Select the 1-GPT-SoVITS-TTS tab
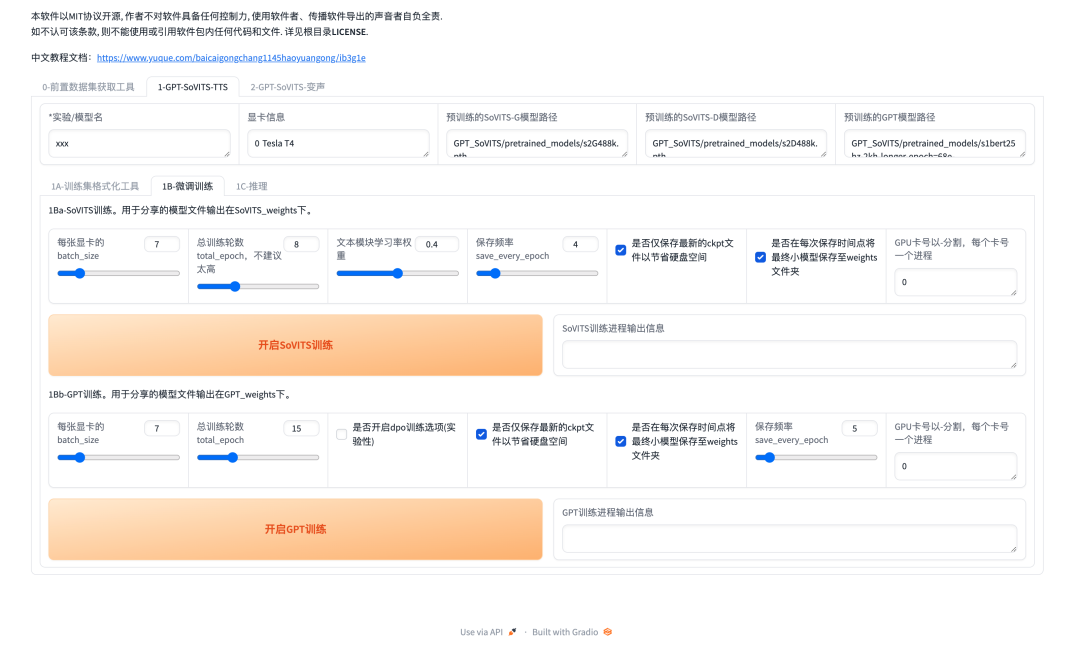Viewport: 1080px width, 647px height. pyautogui.click(x=193, y=87)
